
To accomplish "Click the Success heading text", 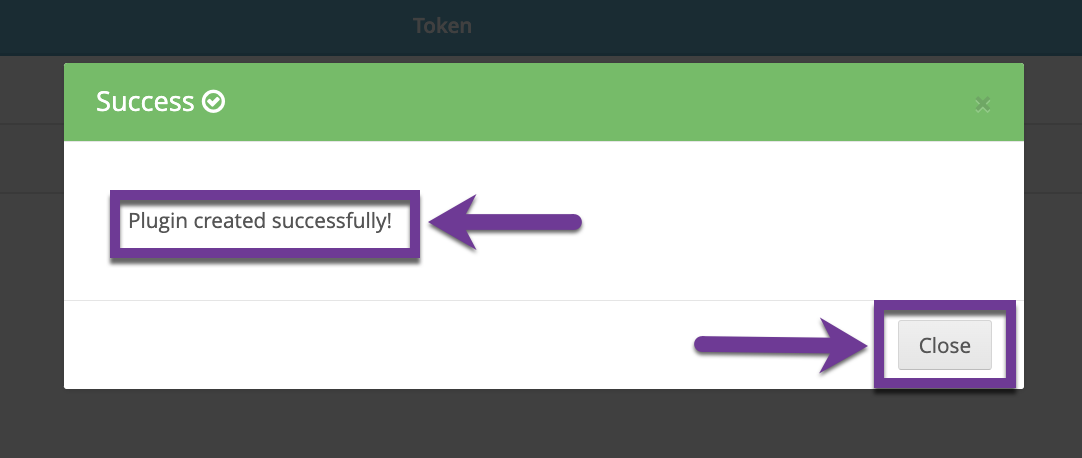I will (145, 101).
